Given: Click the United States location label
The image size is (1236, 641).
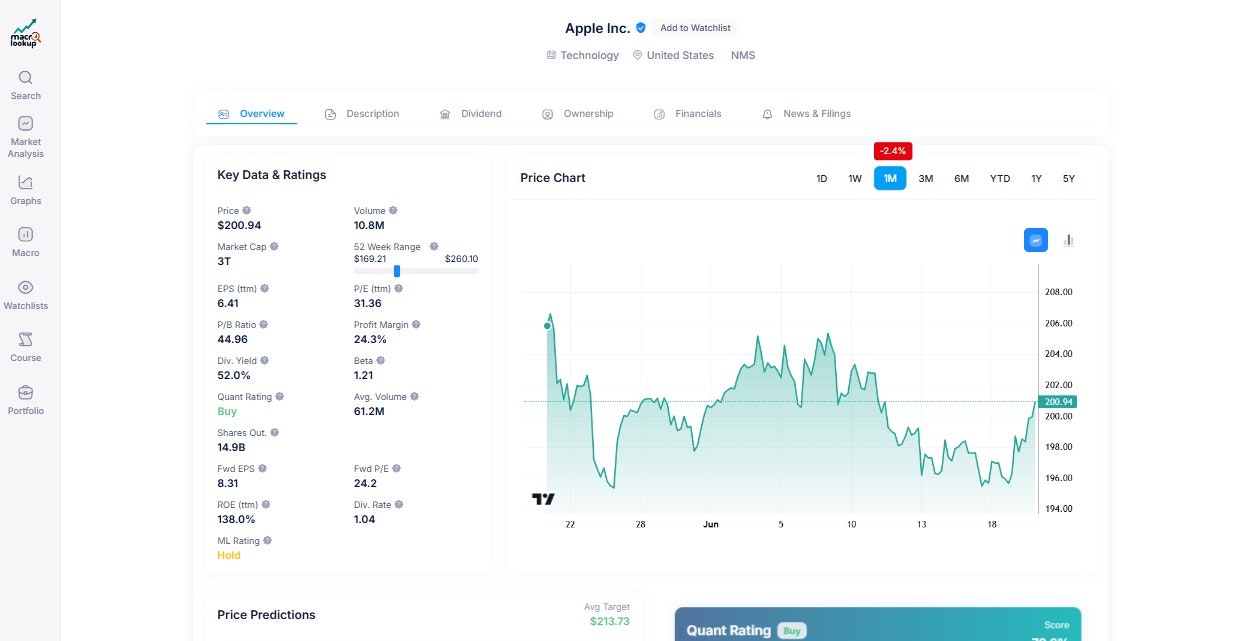Looking at the screenshot, I should click(x=673, y=55).
